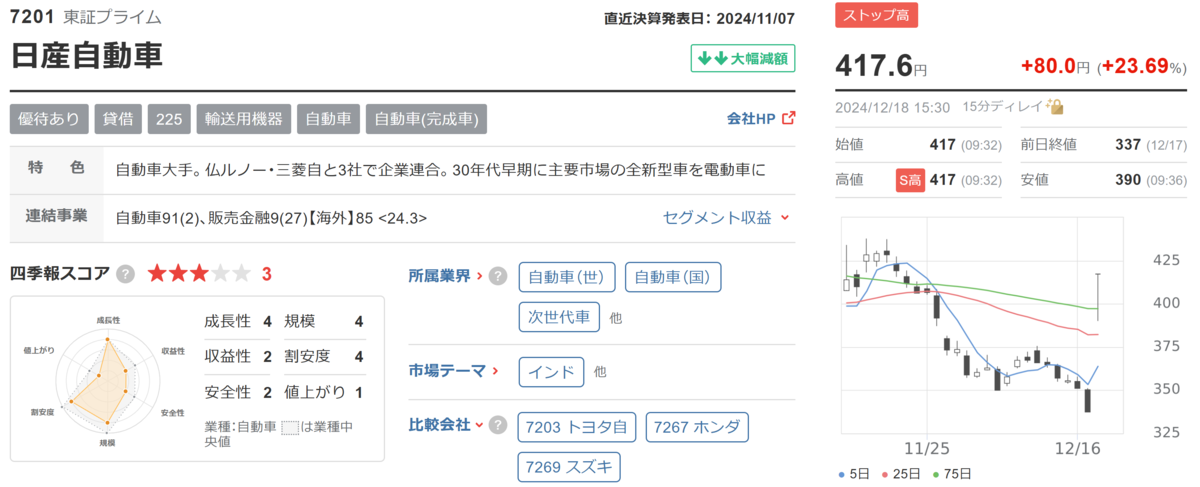Click the stock code 7201
The height and width of the screenshot is (487, 1200).
point(31,17)
